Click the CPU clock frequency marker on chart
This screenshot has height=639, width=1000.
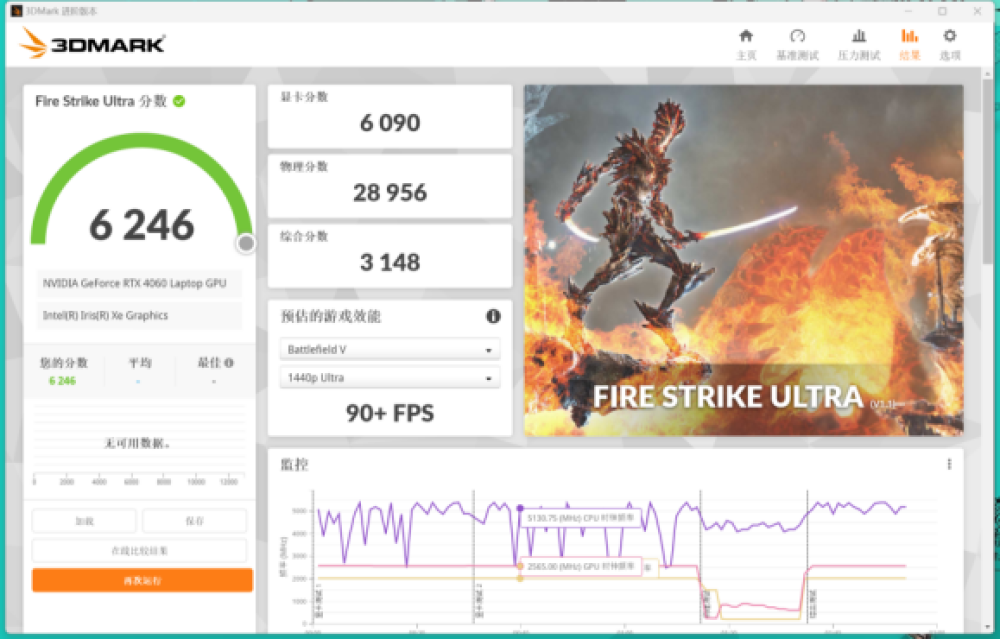(x=520, y=509)
